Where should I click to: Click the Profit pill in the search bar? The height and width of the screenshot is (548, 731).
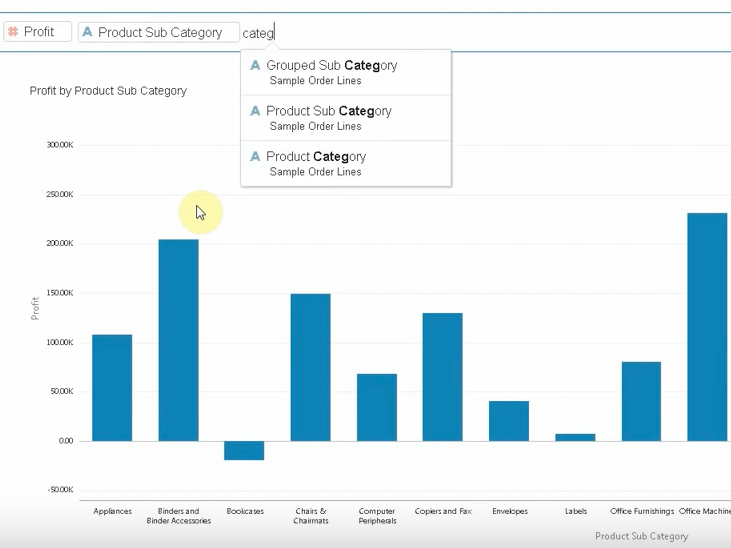coord(38,32)
